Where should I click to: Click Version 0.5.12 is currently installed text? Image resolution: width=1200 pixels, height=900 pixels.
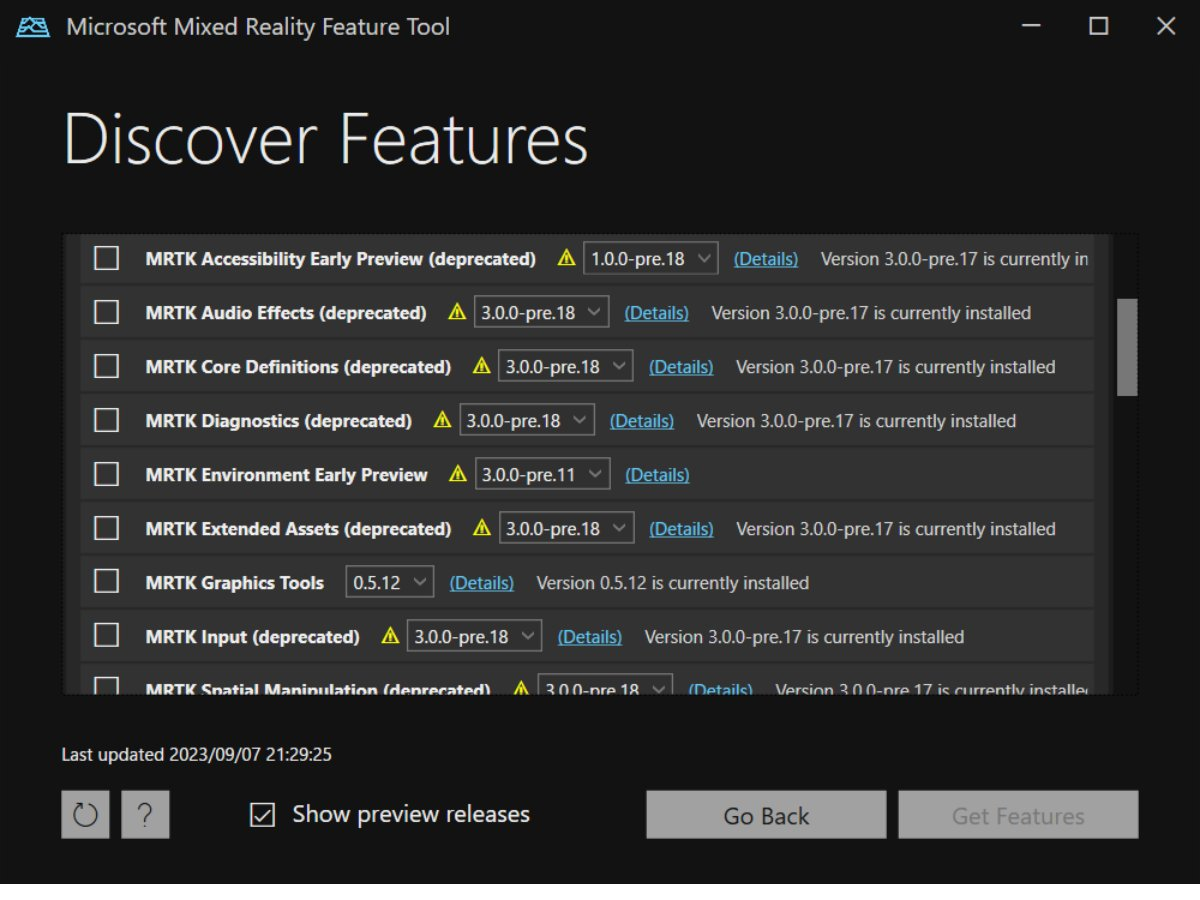tap(673, 583)
